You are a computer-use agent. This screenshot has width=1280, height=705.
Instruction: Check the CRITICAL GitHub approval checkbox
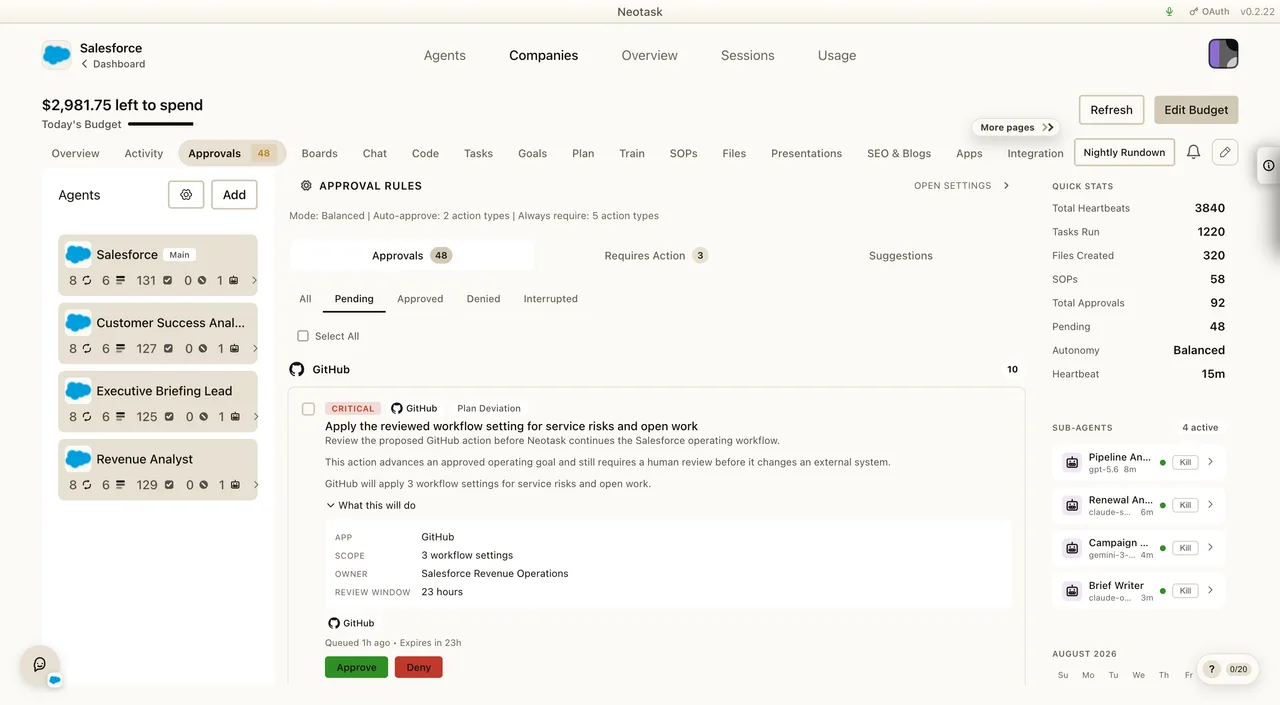(308, 409)
